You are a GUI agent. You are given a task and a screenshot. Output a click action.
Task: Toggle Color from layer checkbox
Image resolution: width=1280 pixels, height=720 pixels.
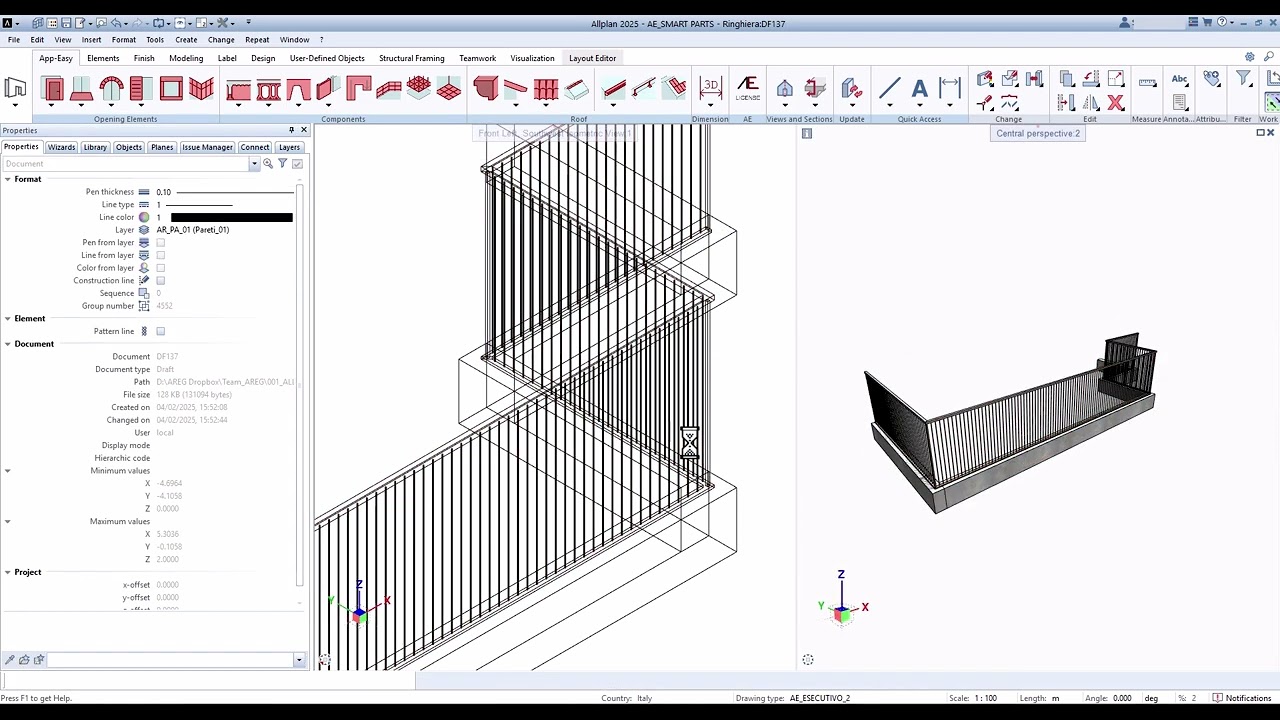pos(161,268)
